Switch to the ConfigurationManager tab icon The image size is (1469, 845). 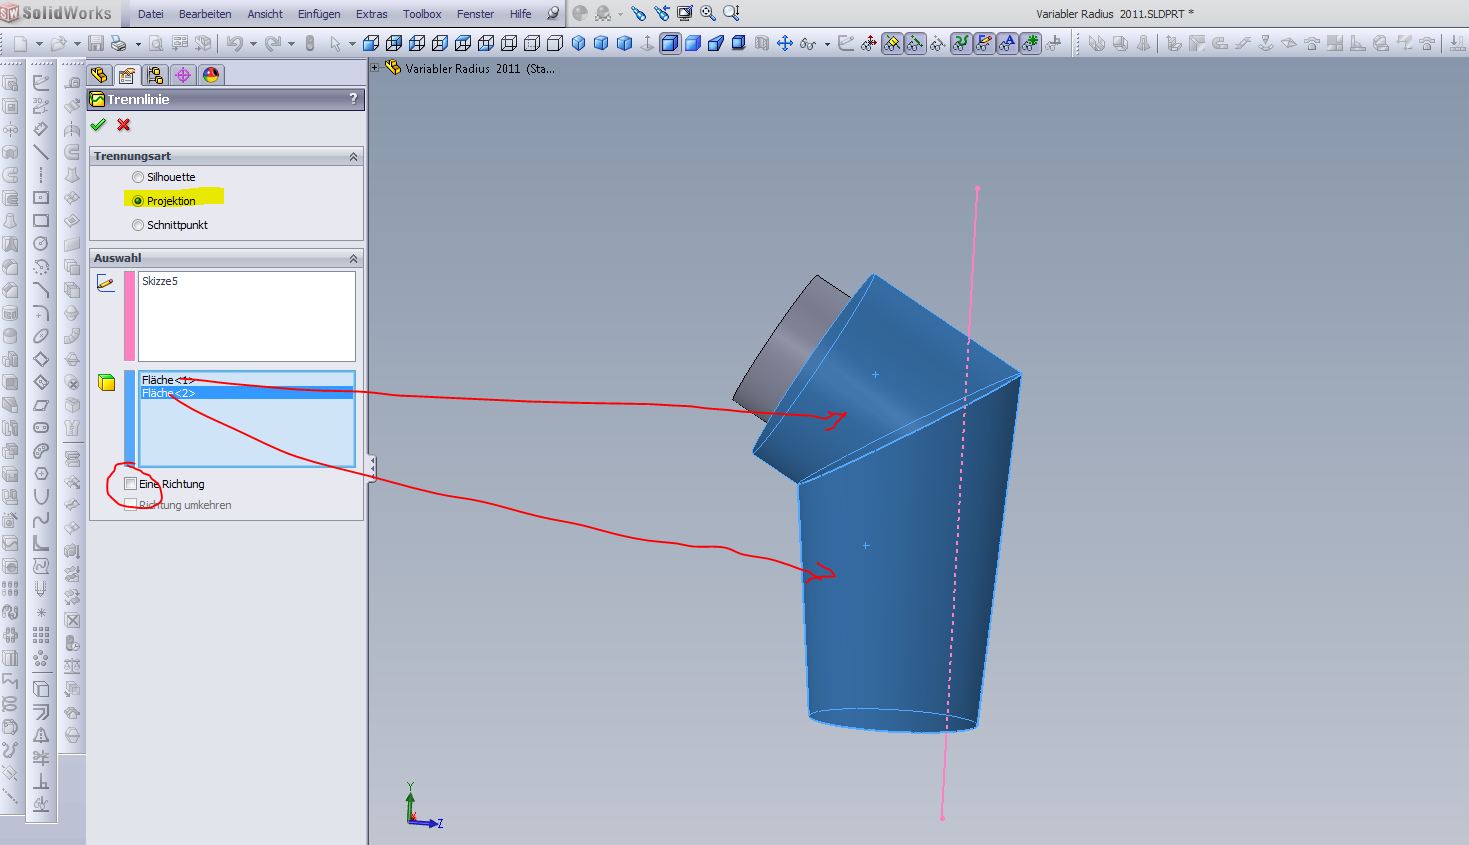154,76
